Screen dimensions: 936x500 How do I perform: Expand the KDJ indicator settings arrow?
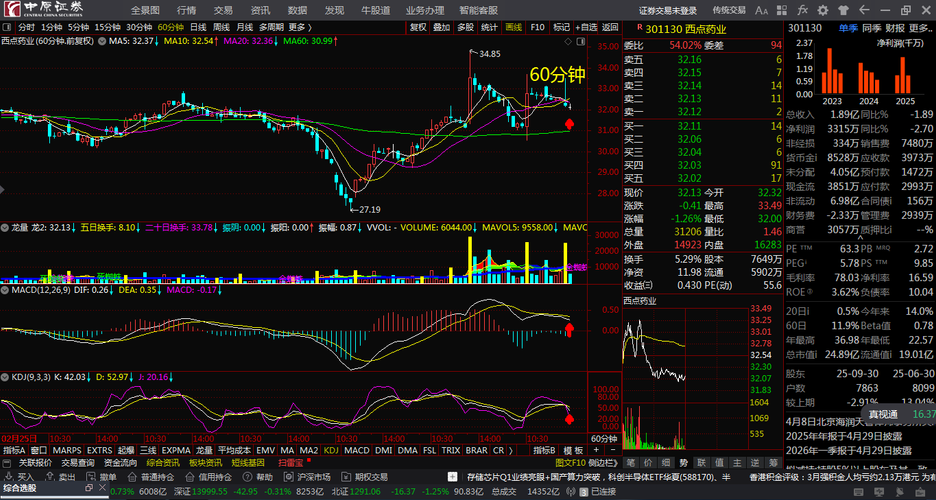[5, 377]
